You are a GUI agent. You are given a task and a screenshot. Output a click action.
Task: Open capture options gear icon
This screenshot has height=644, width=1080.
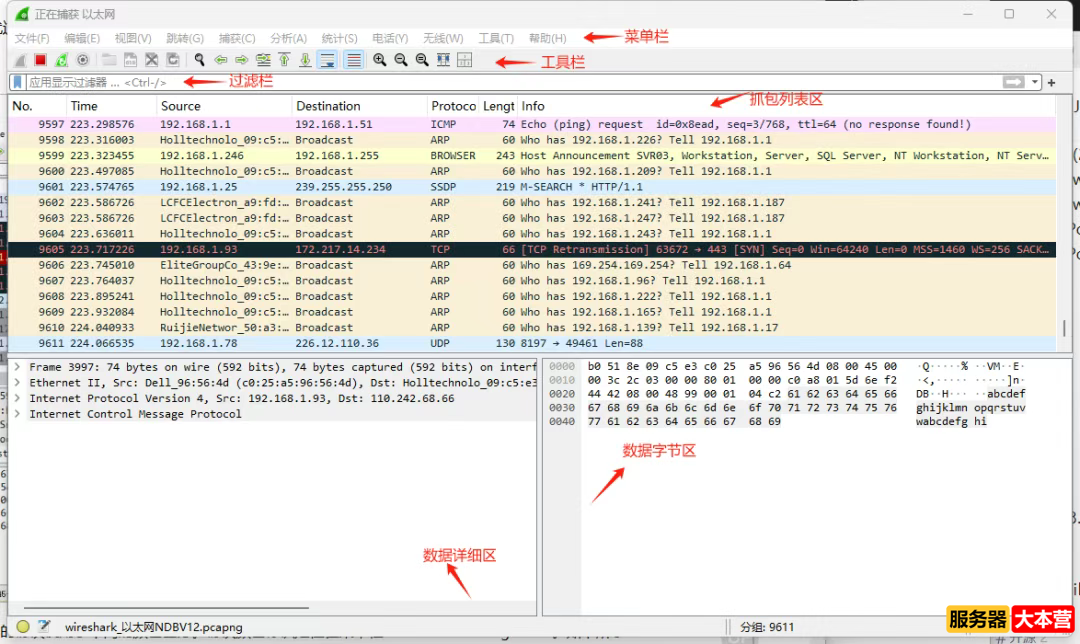[83, 61]
